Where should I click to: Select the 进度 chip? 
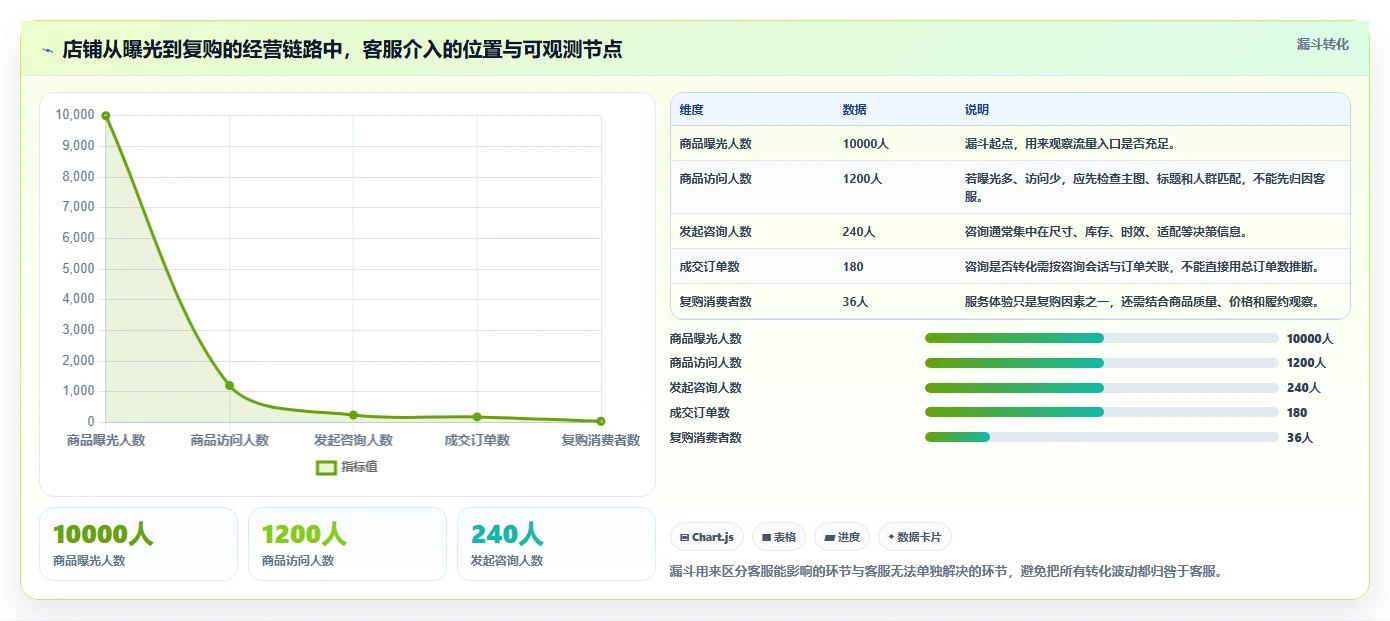point(842,537)
